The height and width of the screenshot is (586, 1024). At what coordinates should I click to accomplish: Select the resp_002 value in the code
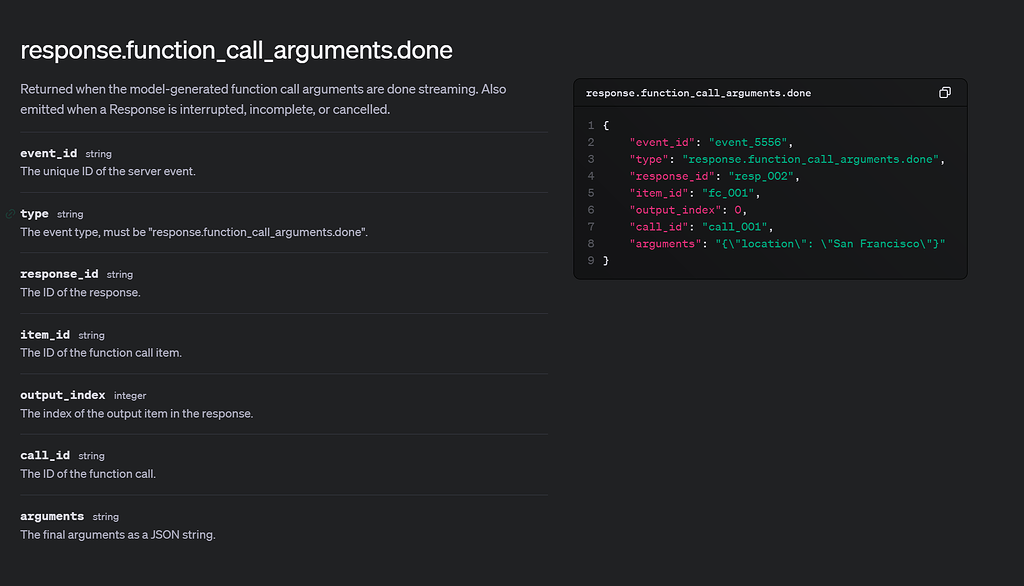(760, 175)
